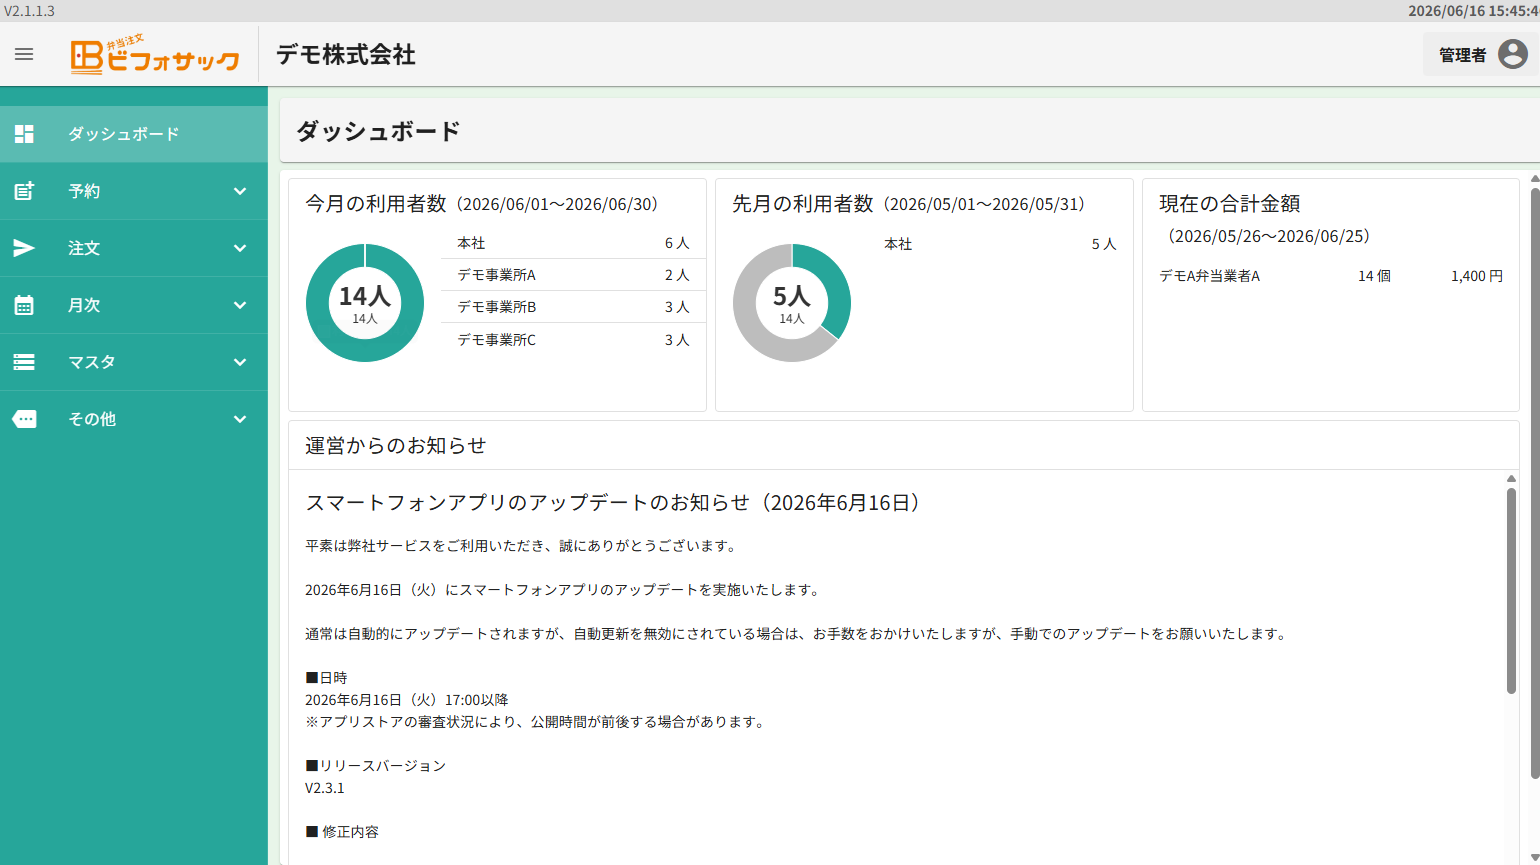
Task: Click last month's 5人 donut chart
Action: 792,303
